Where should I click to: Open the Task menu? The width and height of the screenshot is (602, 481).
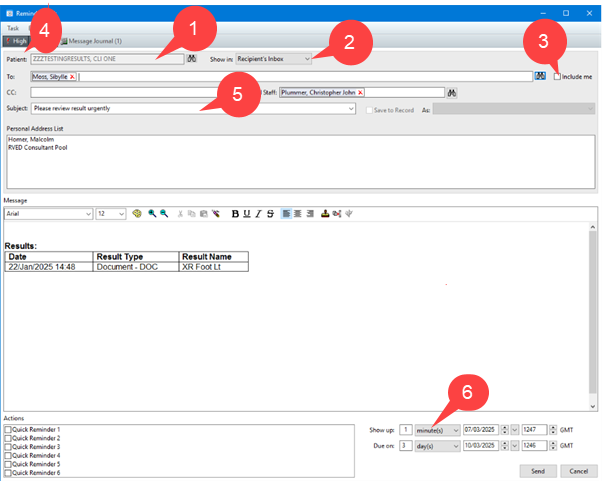(x=12, y=28)
